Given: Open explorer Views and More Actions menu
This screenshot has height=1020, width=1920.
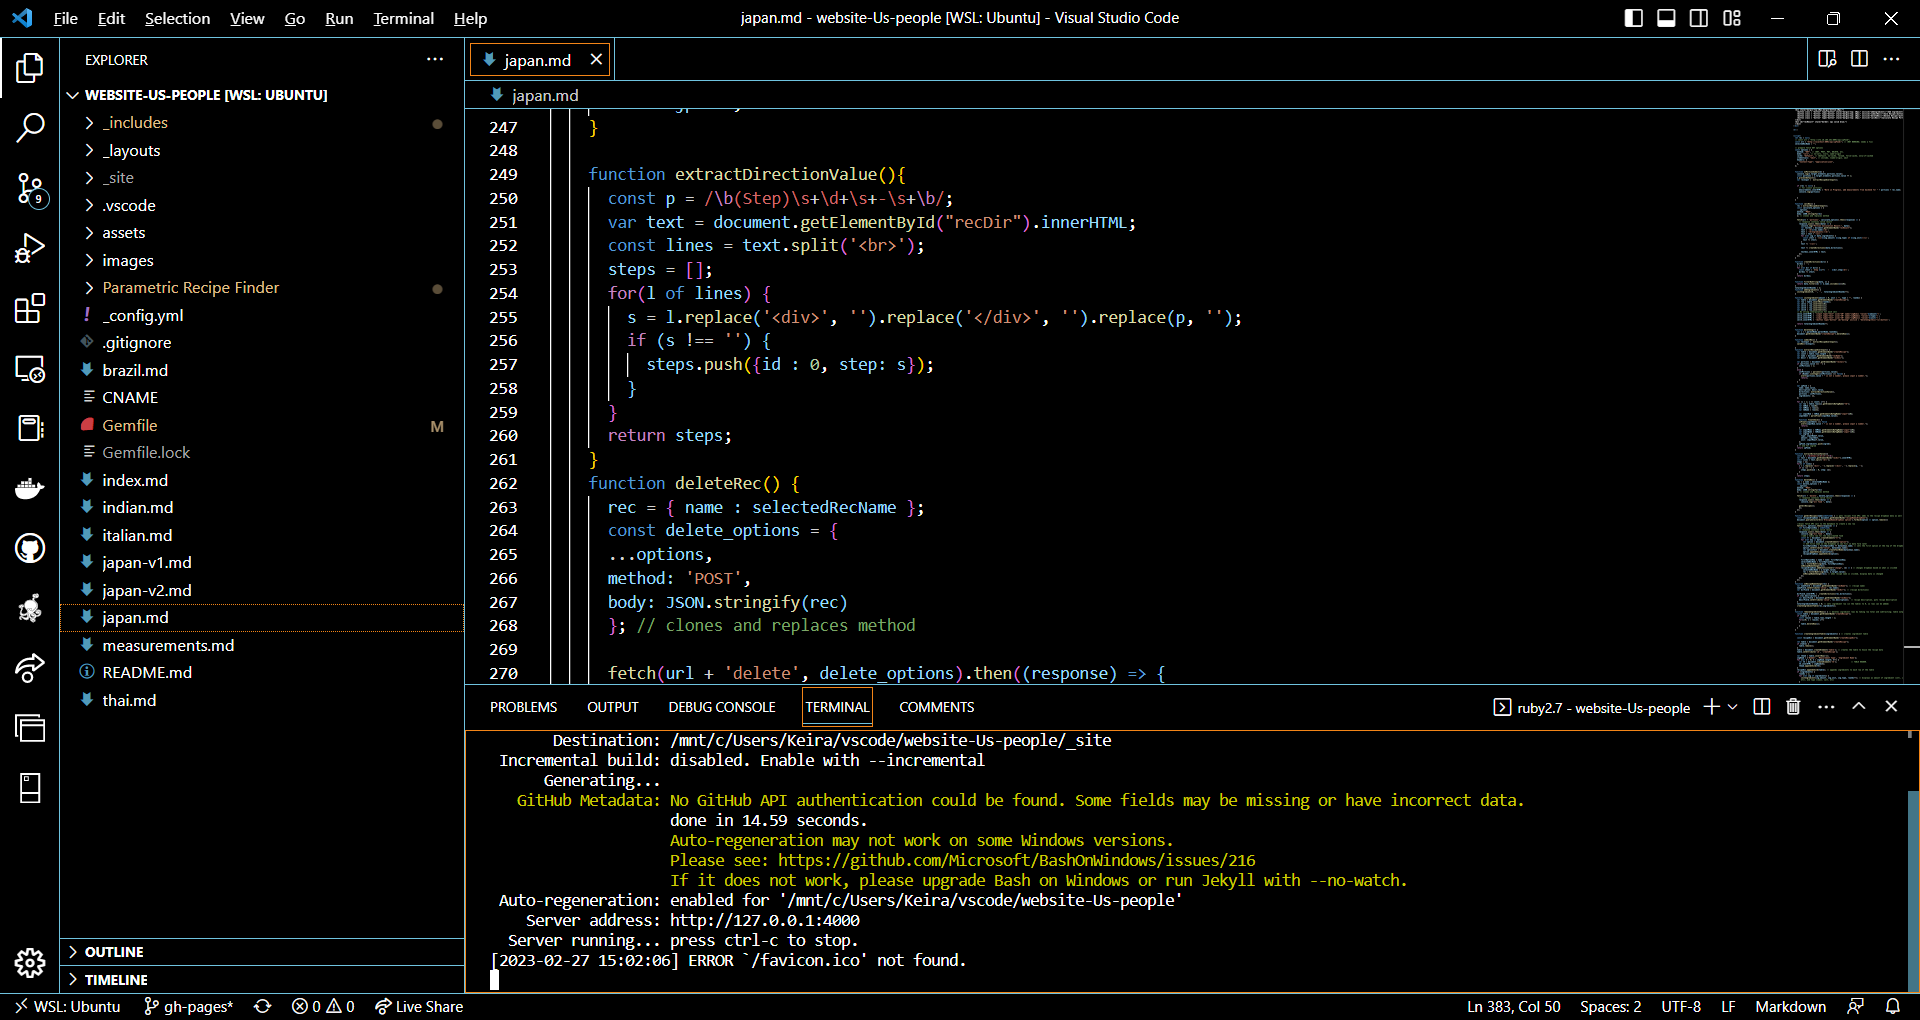Looking at the screenshot, I should 435,60.
